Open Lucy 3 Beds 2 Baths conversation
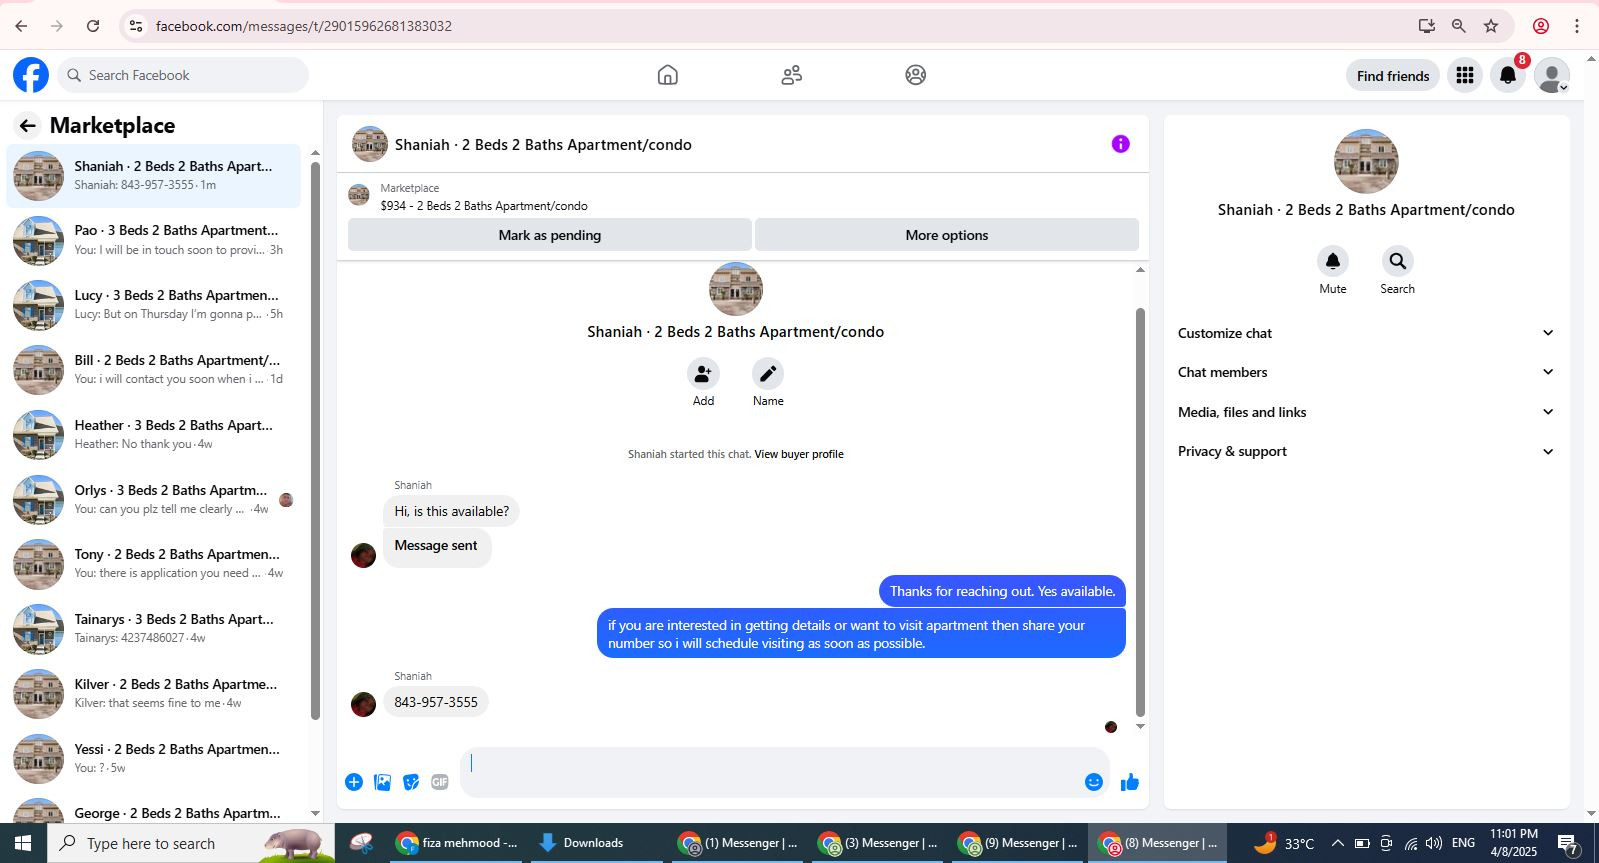The image size is (1599, 863). [154, 305]
